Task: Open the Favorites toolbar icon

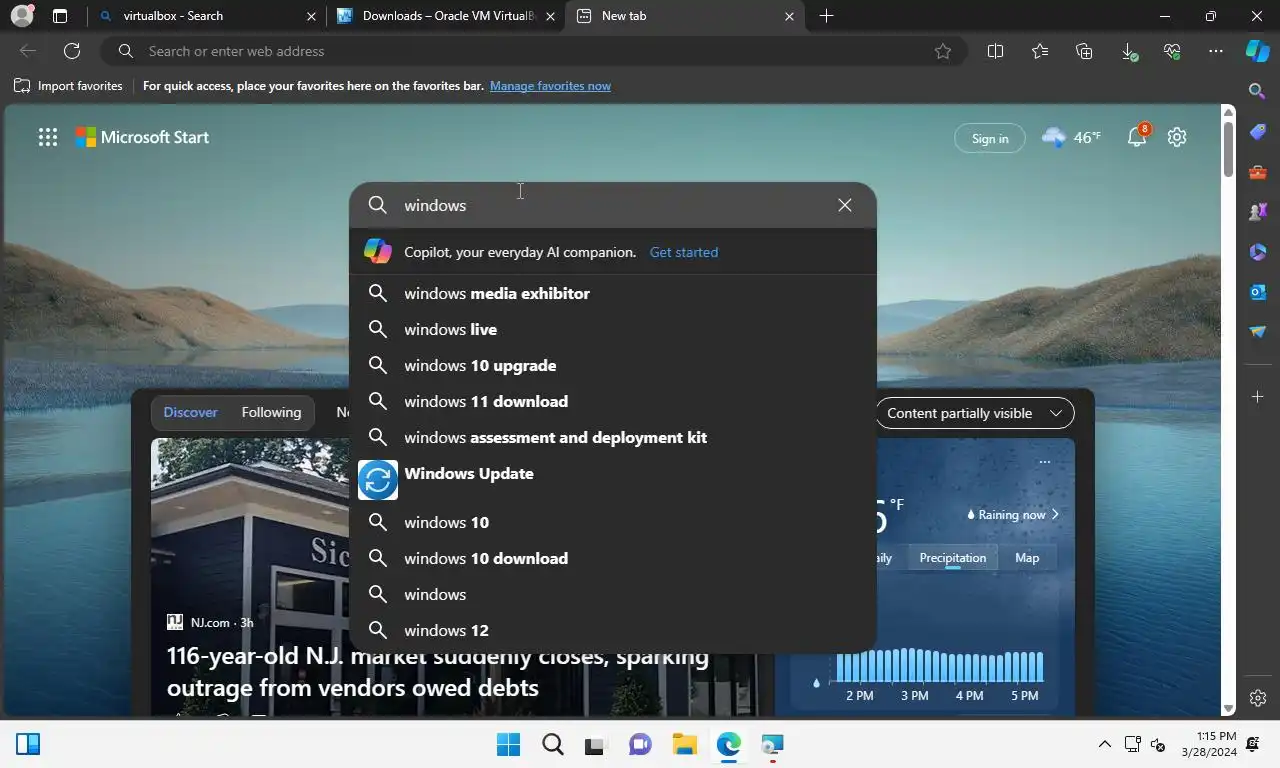Action: tap(1040, 51)
